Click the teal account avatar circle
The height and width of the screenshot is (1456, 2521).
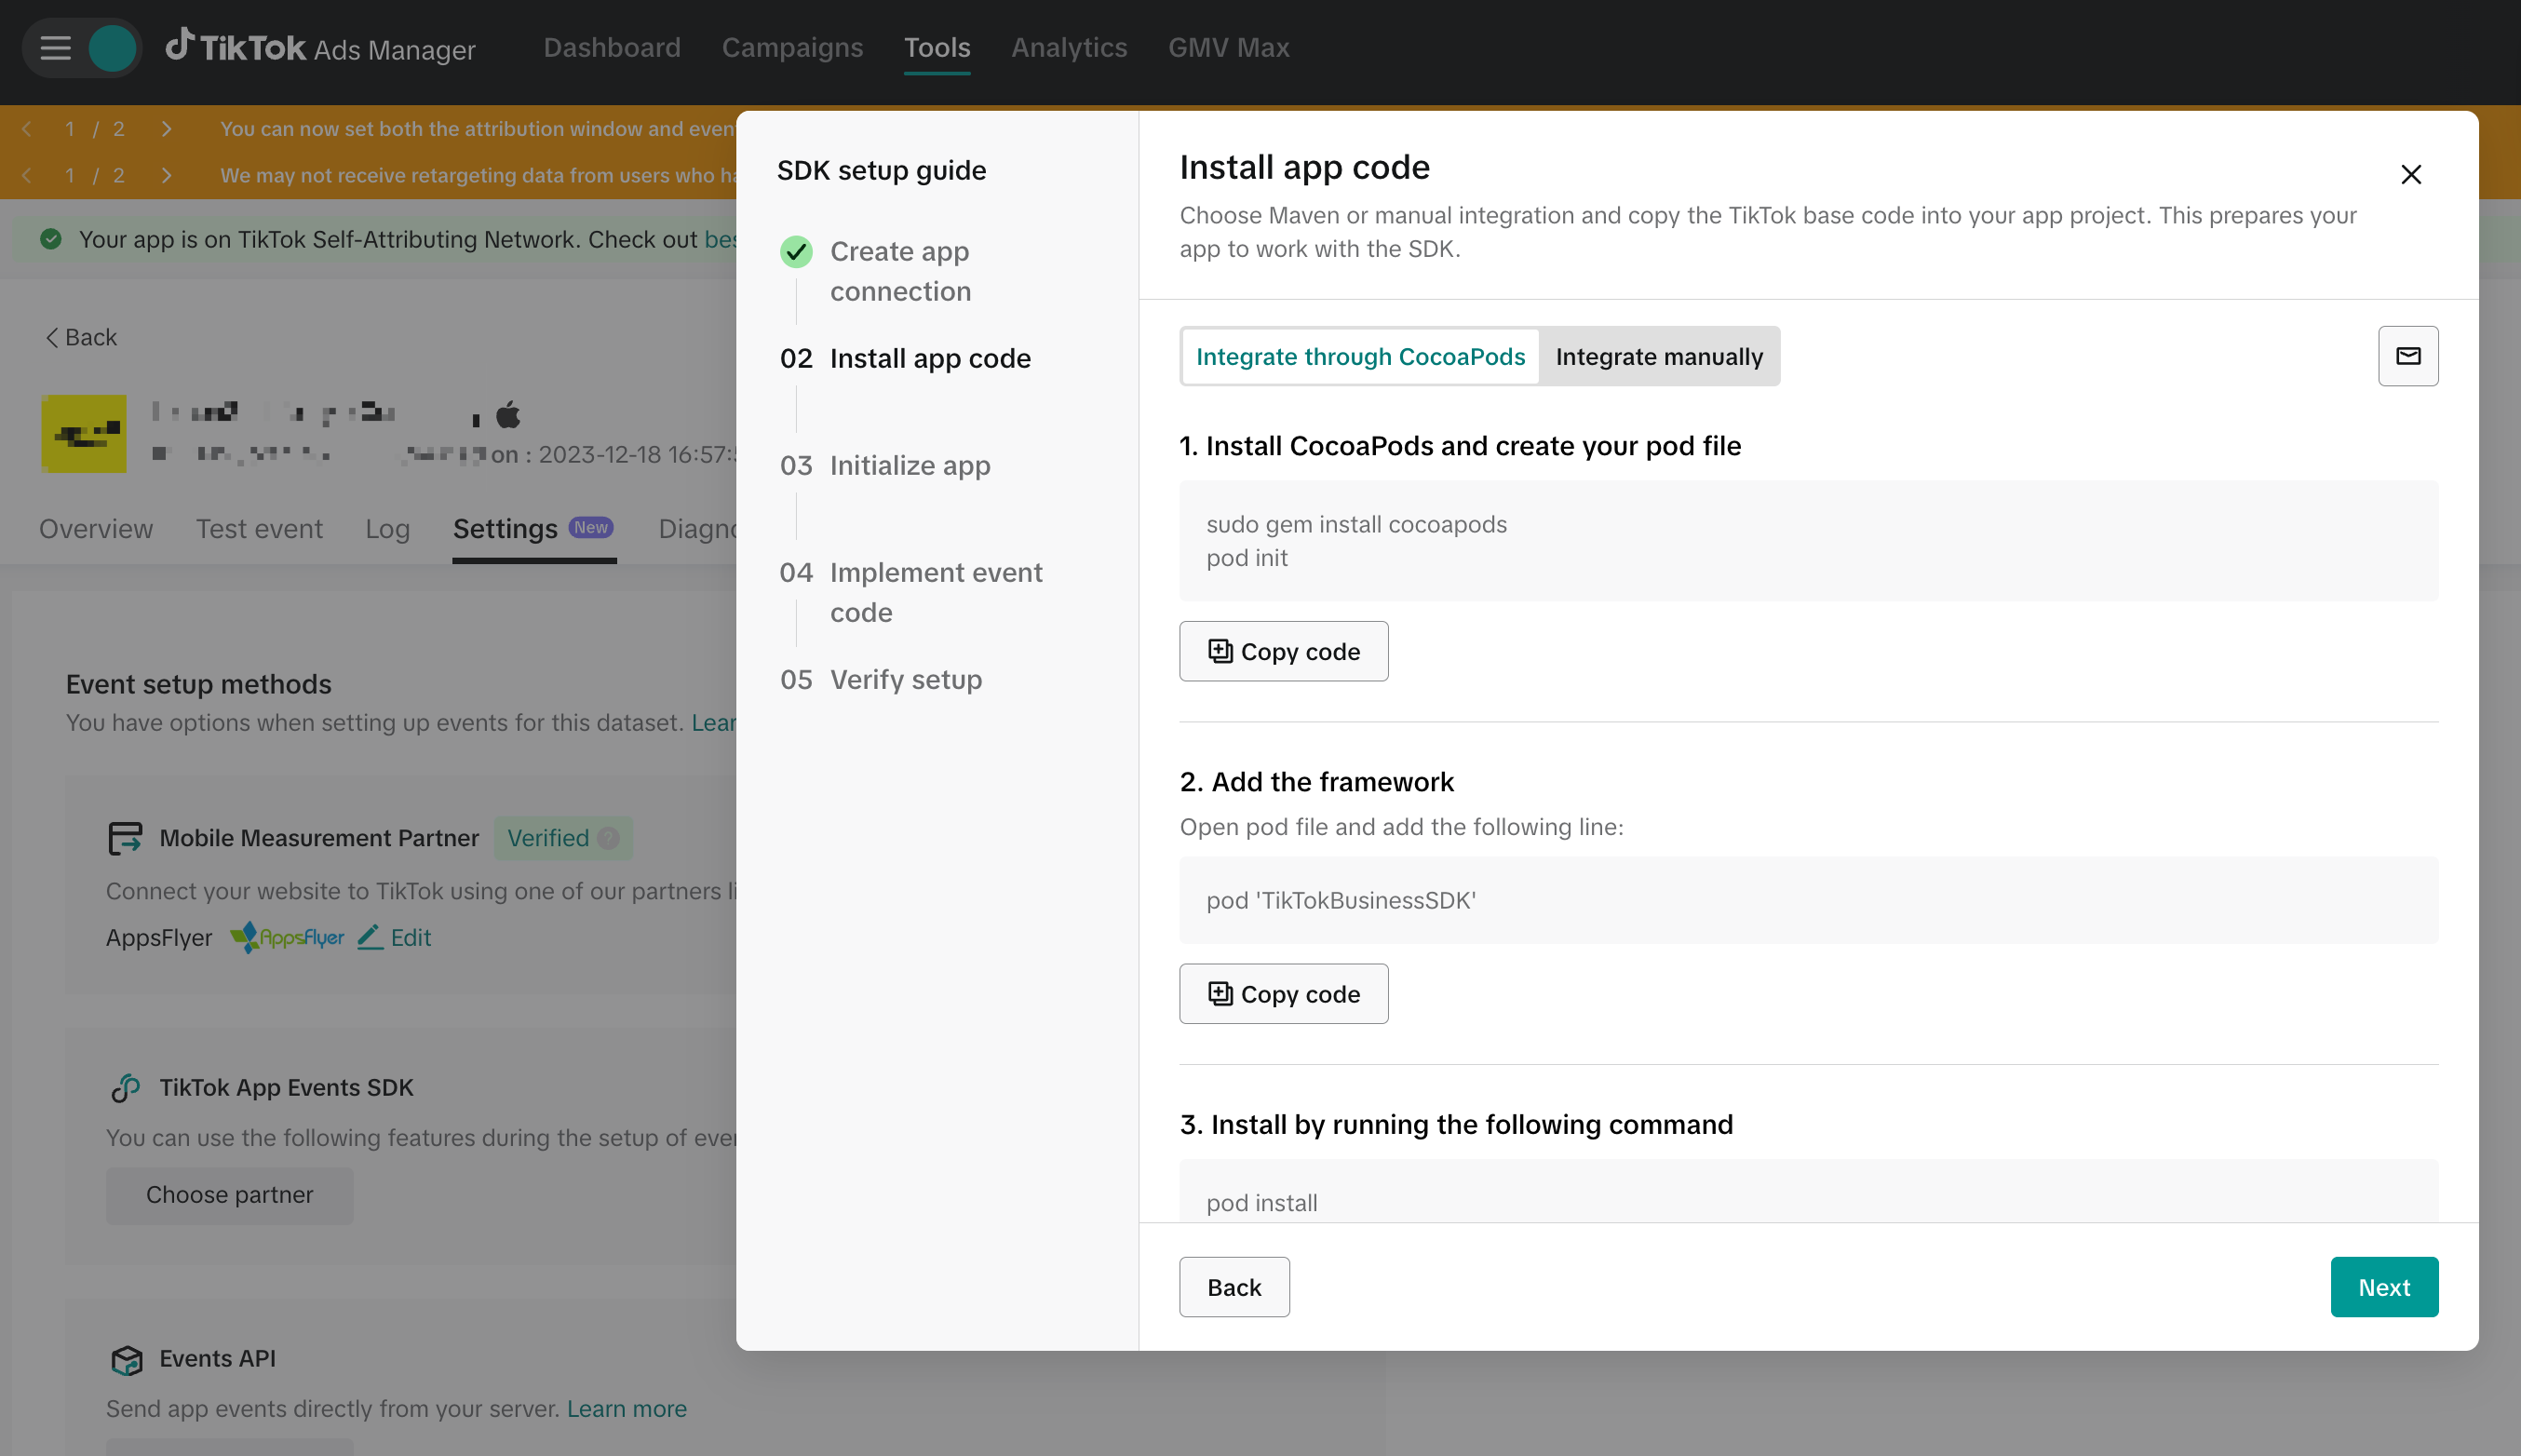tap(112, 47)
